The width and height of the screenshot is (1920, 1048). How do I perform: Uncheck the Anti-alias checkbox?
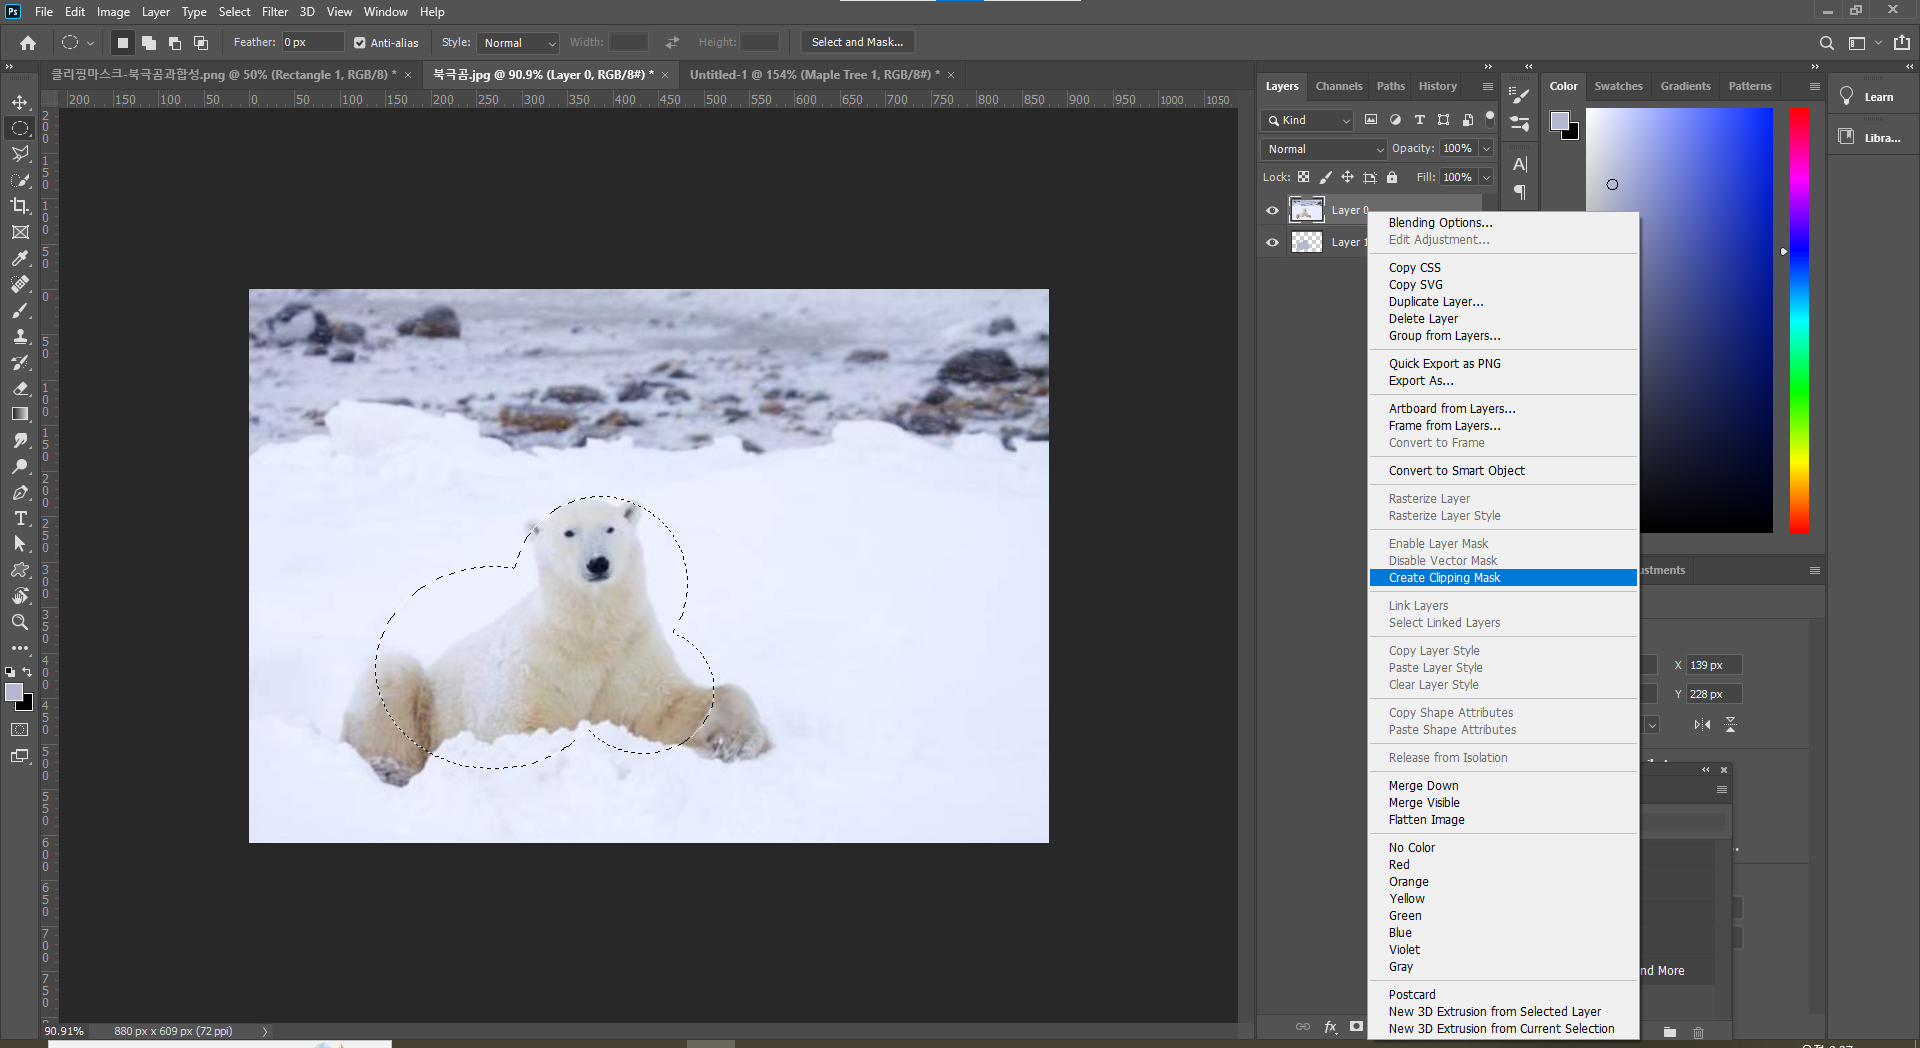tap(360, 43)
